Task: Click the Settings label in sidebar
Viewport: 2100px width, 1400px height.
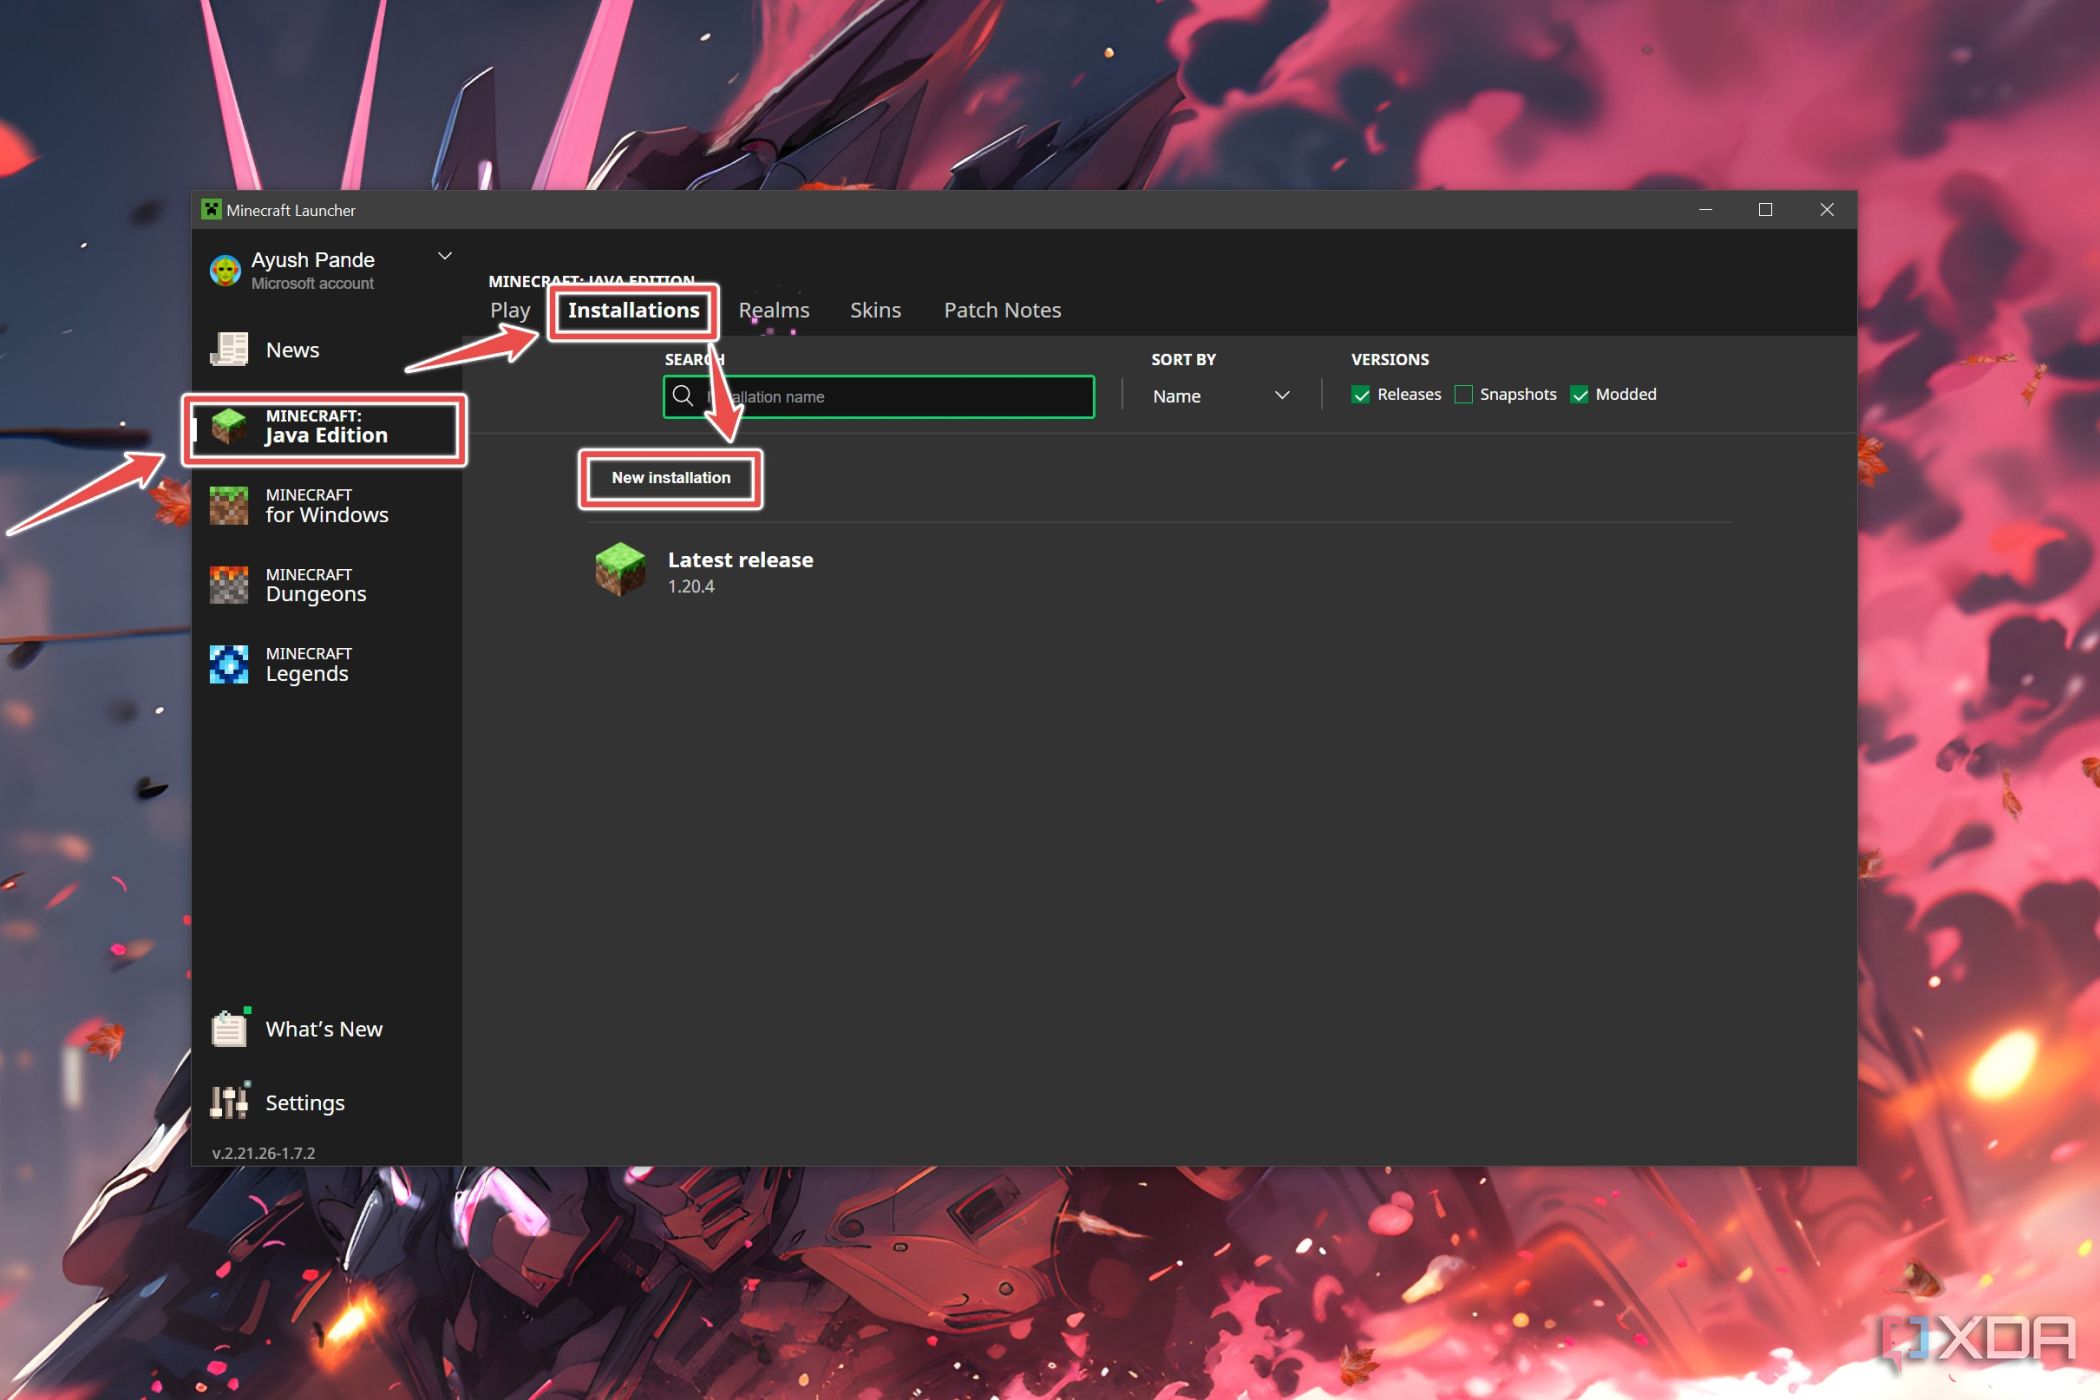Action: coord(305,1103)
